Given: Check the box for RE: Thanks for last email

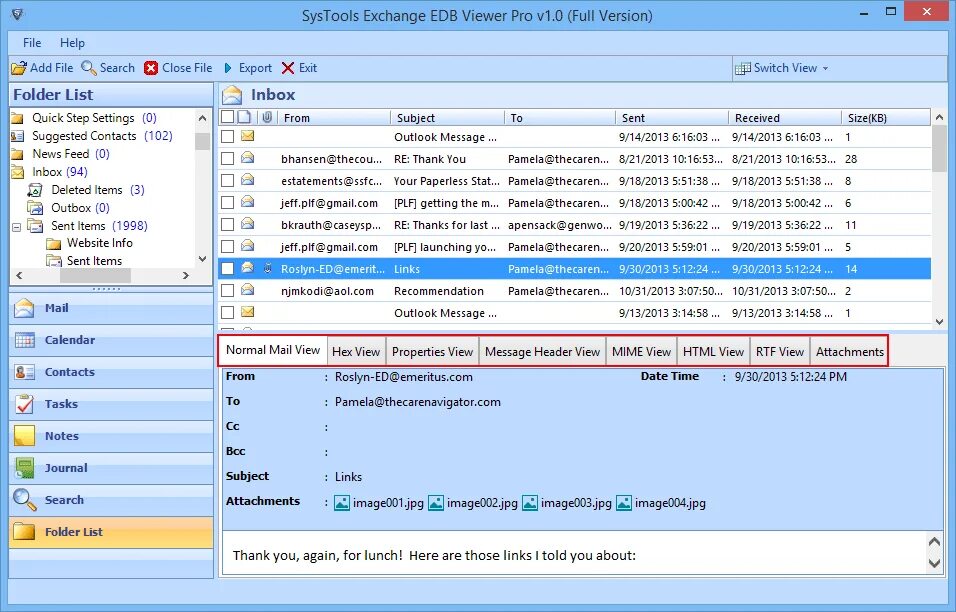Looking at the screenshot, I should (x=227, y=225).
